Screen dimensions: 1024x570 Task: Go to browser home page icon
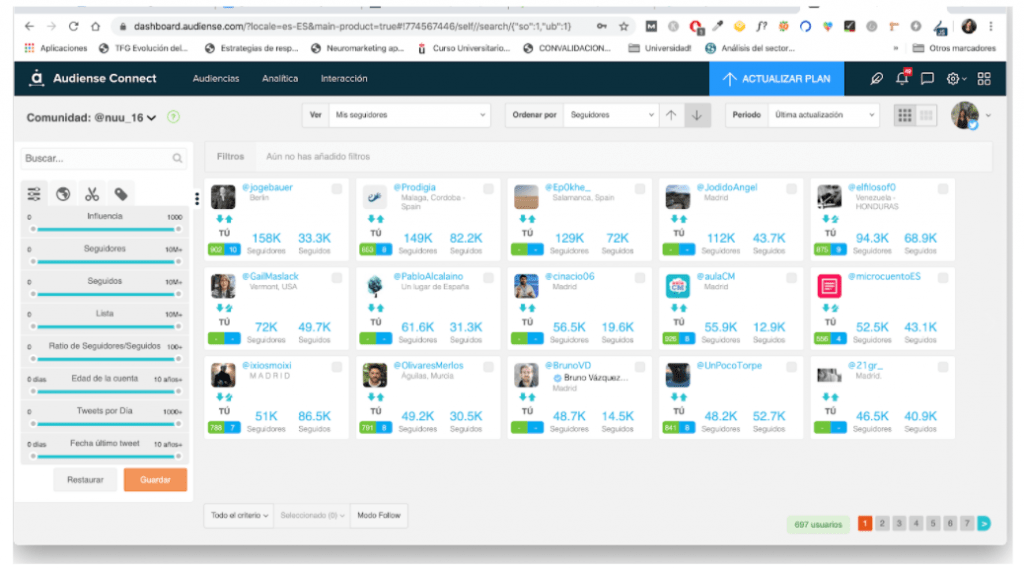(x=95, y=26)
